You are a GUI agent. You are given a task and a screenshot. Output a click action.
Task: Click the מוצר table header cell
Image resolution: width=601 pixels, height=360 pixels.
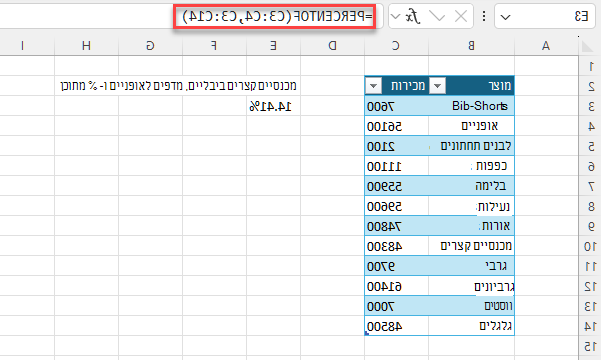pyautogui.click(x=471, y=86)
